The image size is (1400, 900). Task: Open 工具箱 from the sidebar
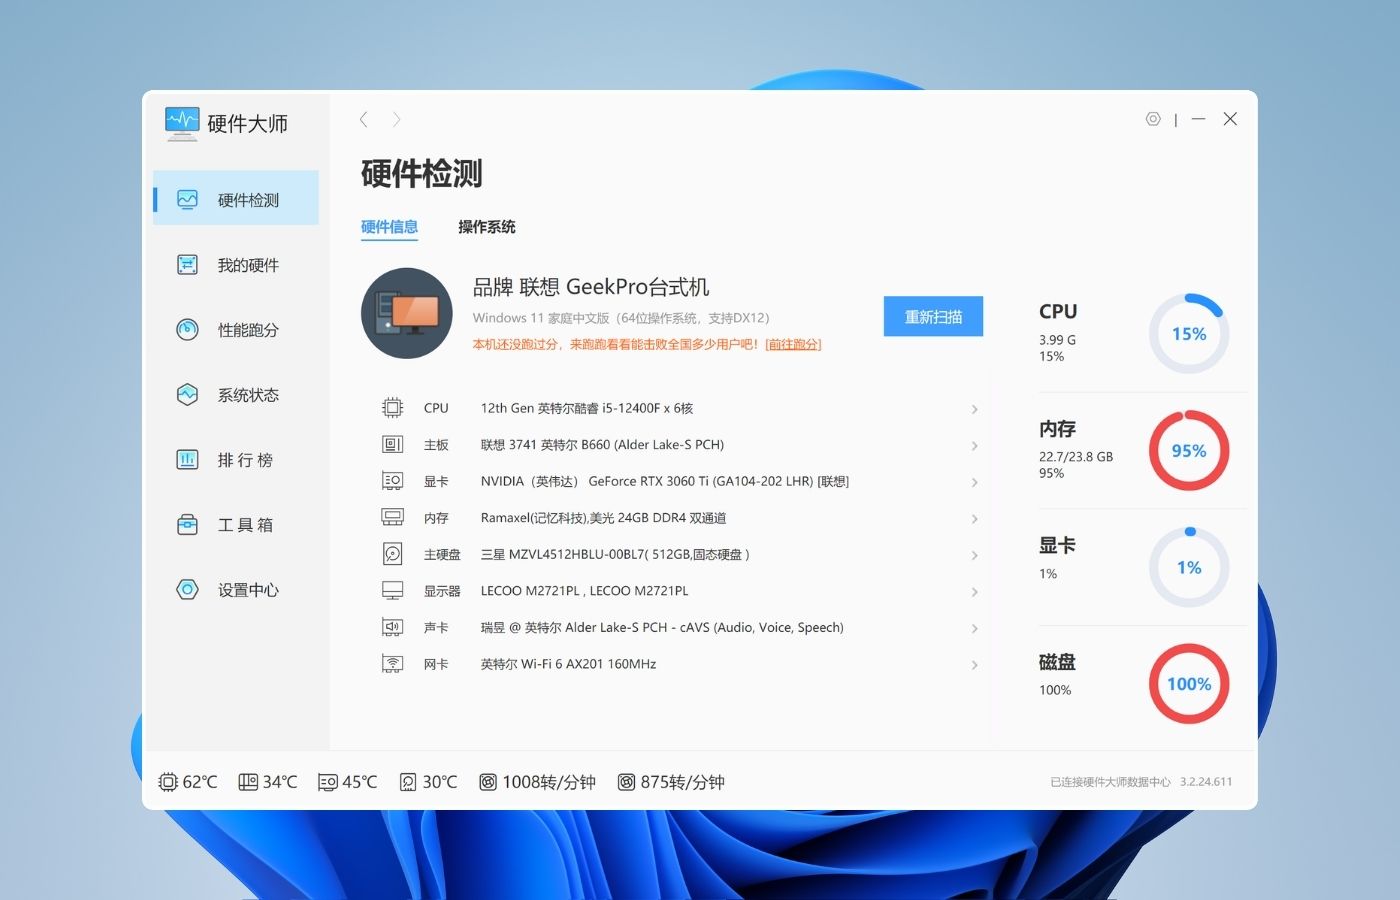[x=236, y=524]
